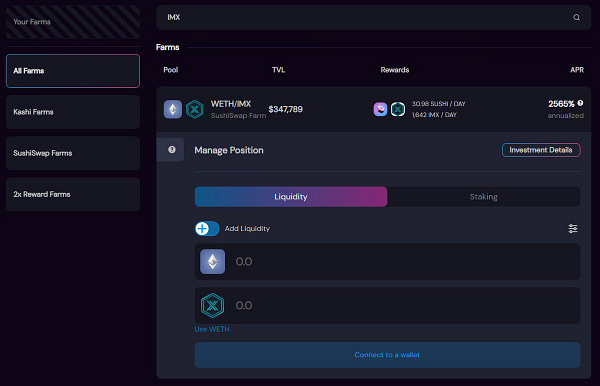
Task: Open the liquidity settings sliders icon
Action: [573, 228]
